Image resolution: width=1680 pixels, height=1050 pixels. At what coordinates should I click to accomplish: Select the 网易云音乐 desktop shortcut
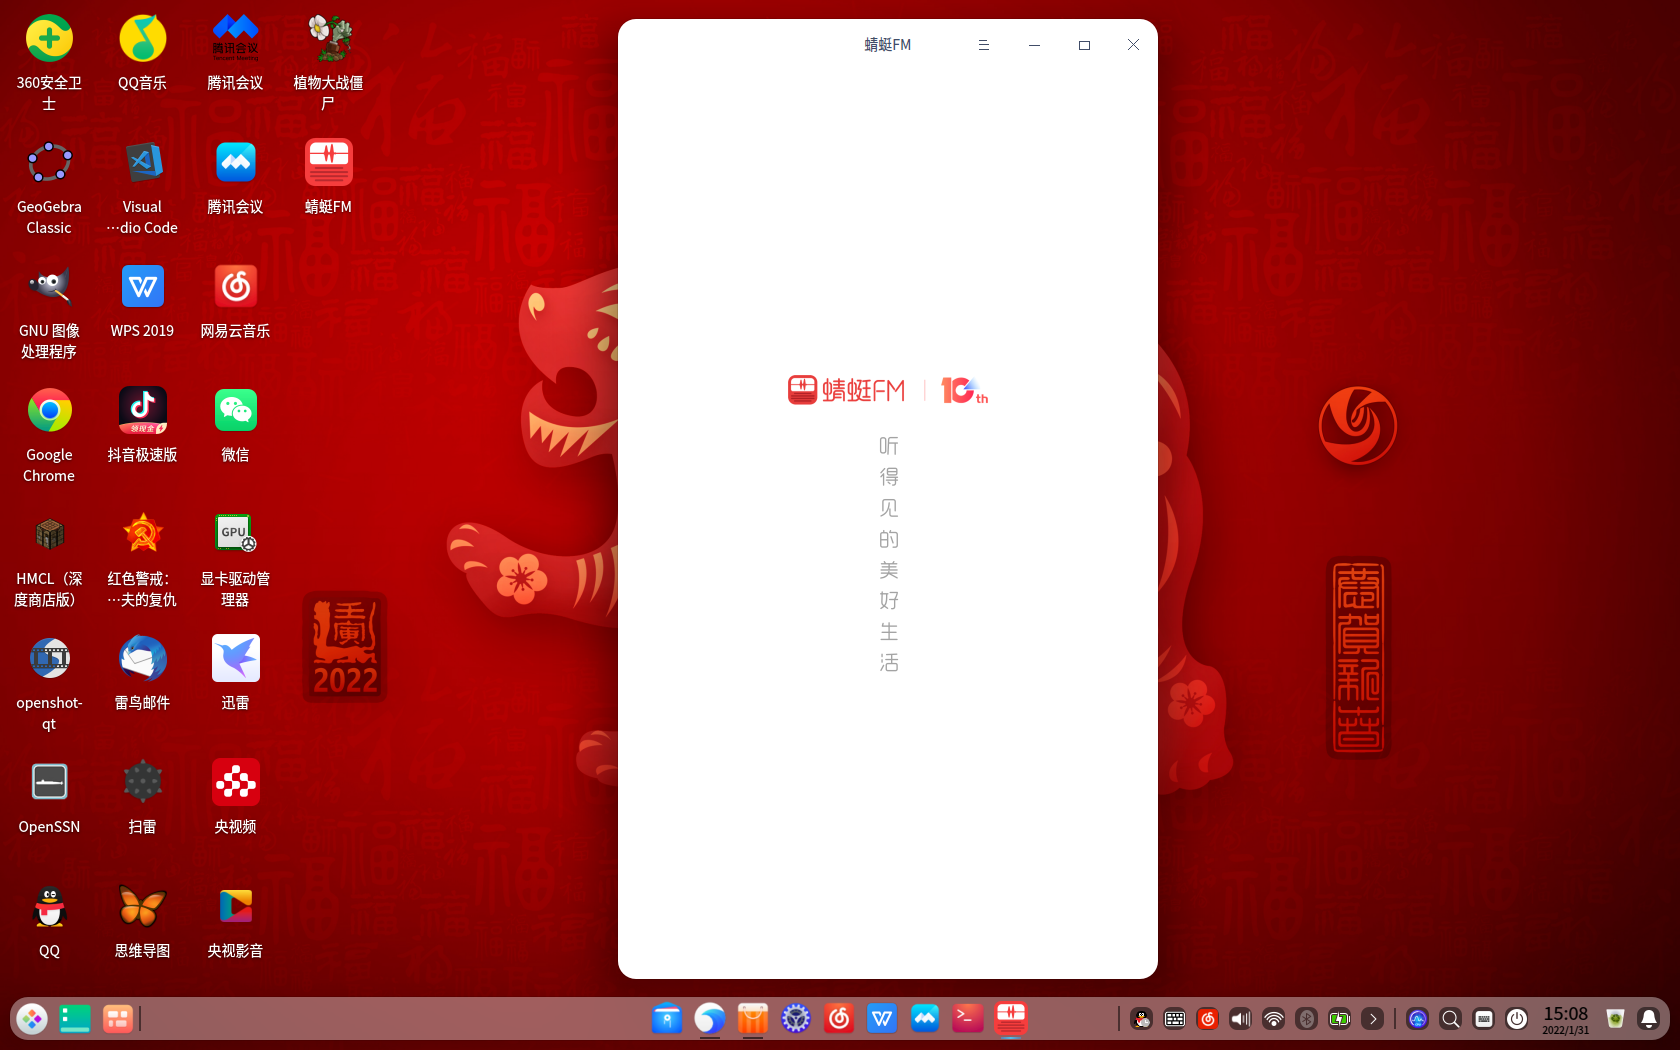pyautogui.click(x=235, y=301)
